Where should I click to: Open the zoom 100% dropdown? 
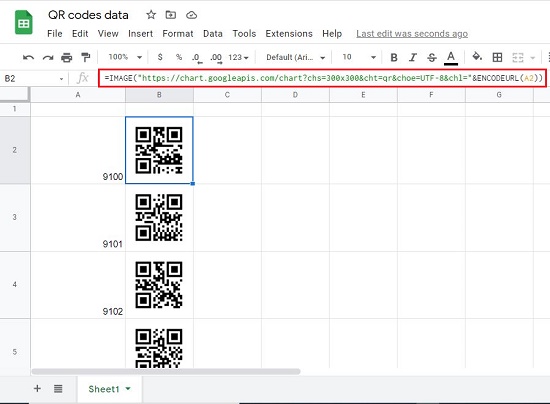tap(125, 57)
